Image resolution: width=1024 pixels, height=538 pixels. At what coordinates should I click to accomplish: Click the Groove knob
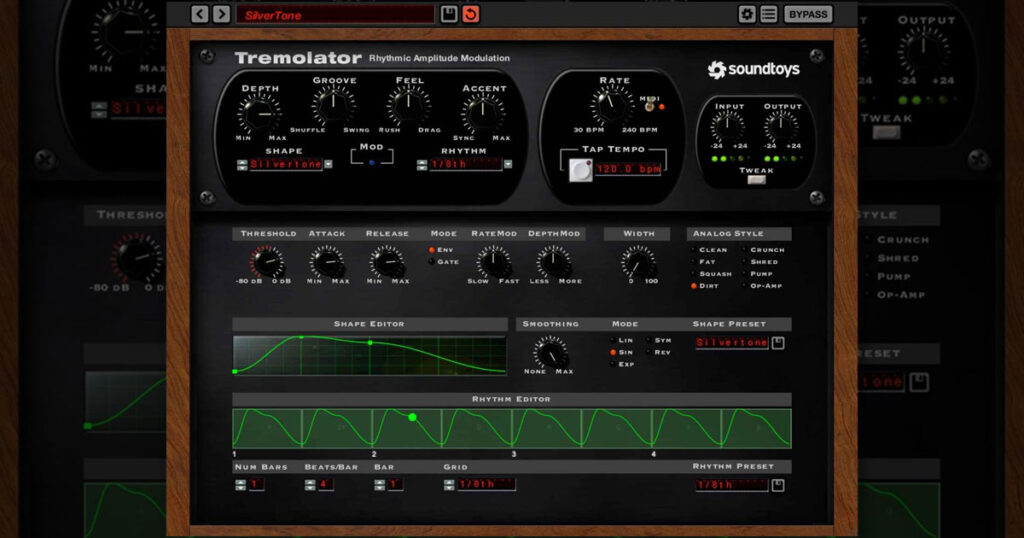click(334, 106)
